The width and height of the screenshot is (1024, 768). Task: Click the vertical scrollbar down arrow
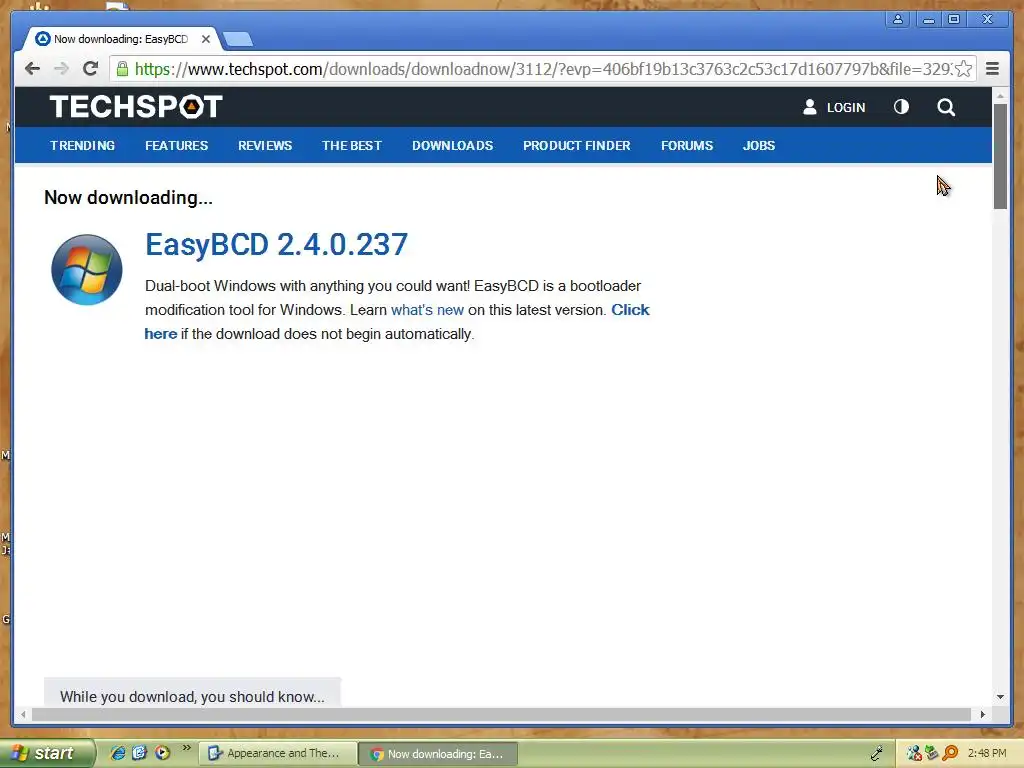tap(1000, 697)
